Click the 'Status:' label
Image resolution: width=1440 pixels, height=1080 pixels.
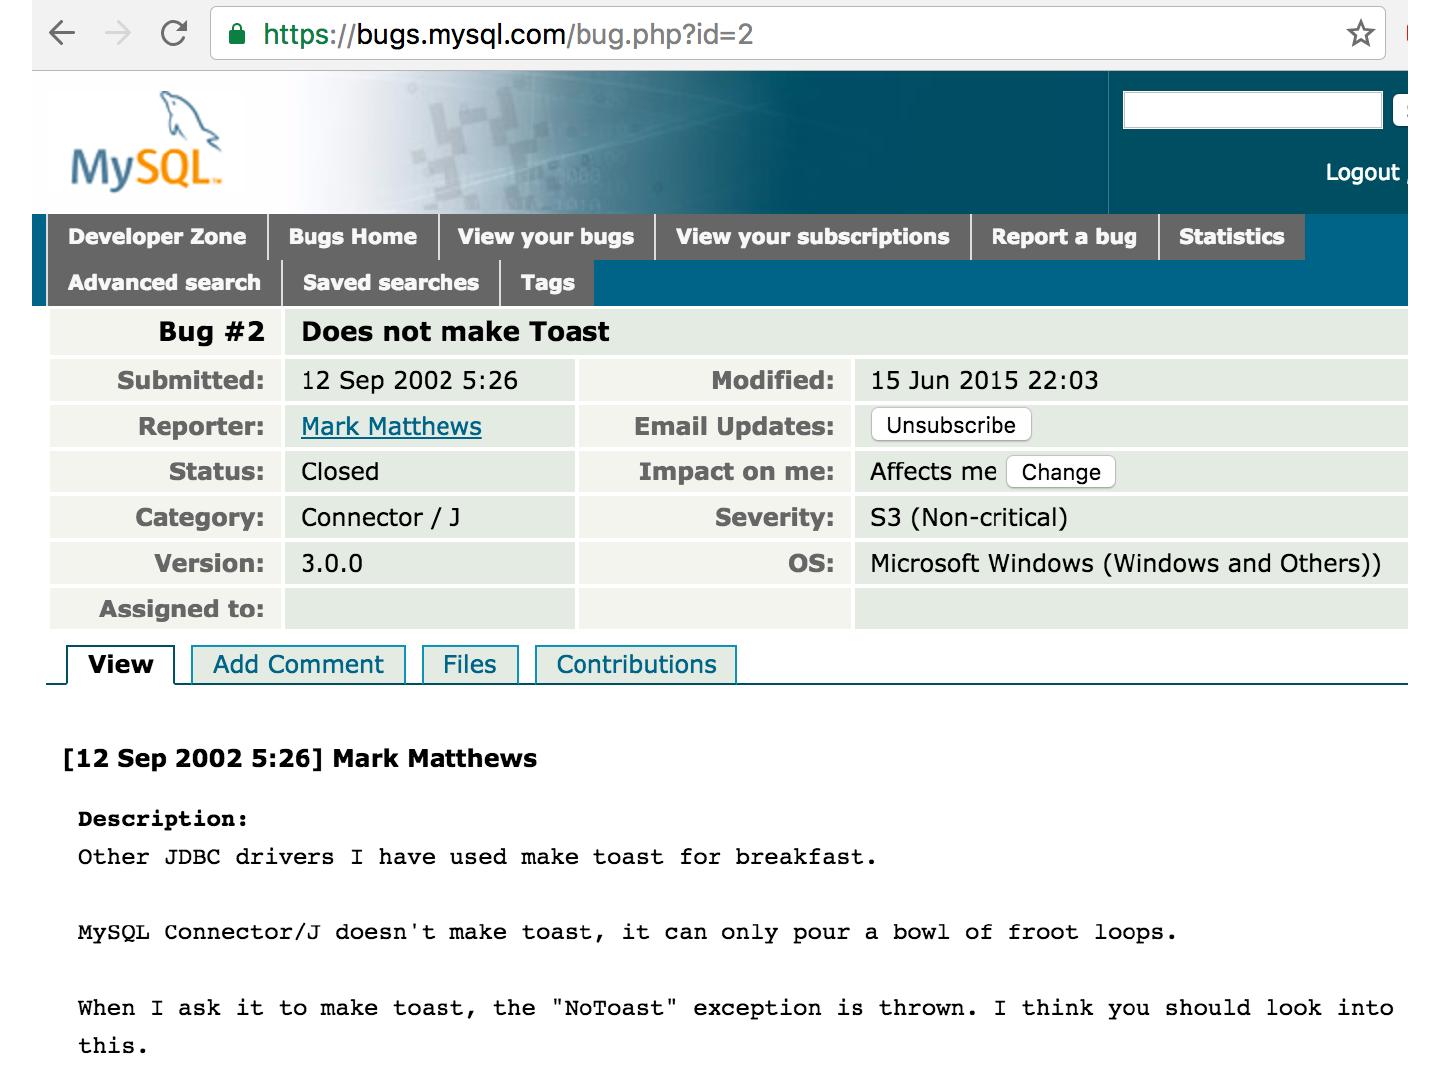[217, 472]
